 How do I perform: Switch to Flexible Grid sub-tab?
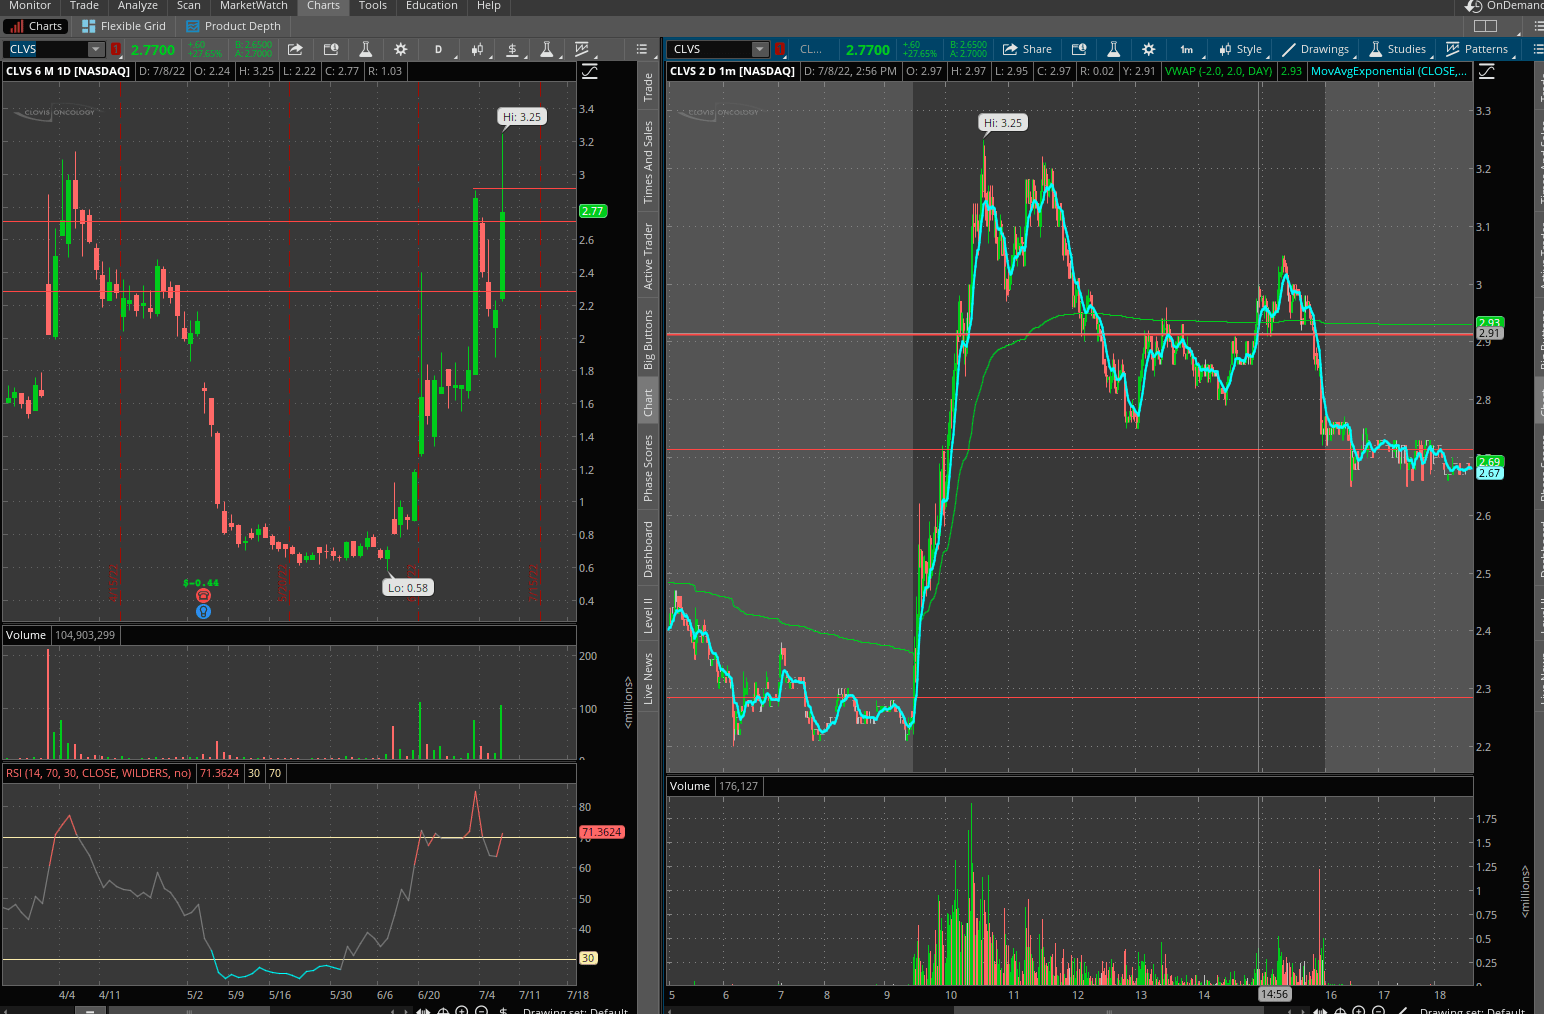(124, 26)
